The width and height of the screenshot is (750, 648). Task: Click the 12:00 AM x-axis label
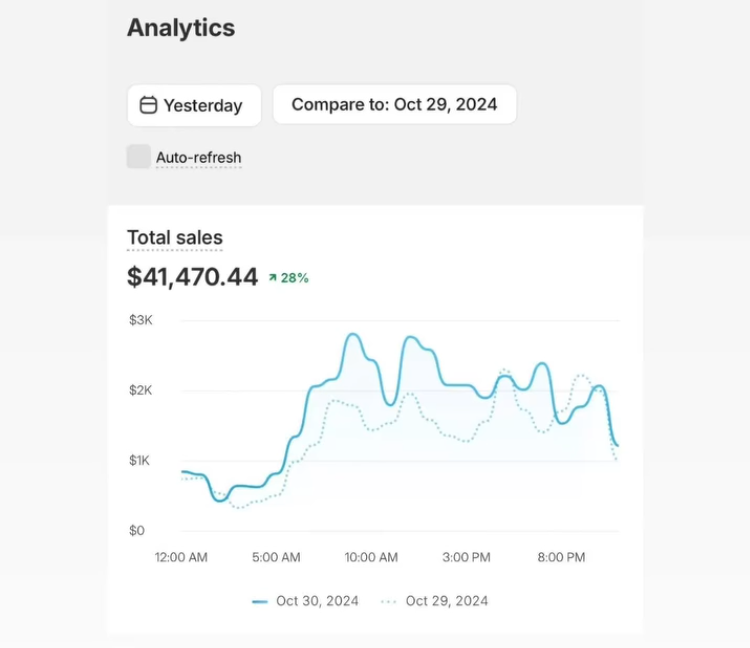coord(181,557)
